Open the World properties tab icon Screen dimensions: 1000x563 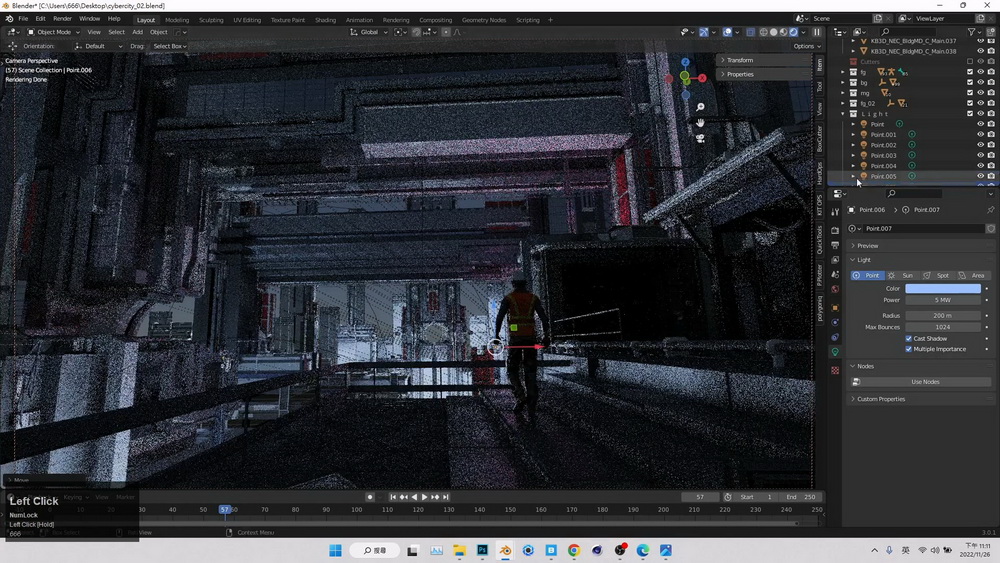point(835,289)
